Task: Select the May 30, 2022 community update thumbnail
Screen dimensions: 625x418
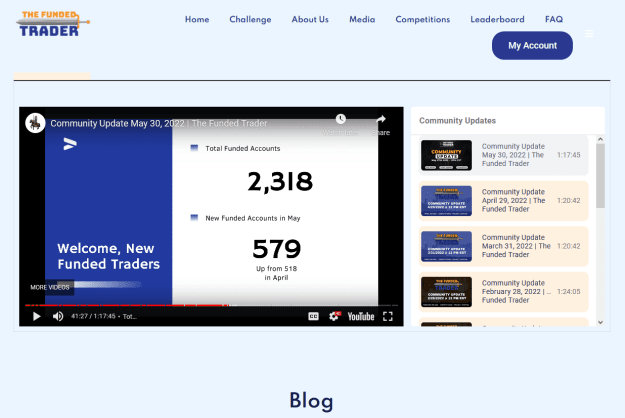Action: tap(446, 155)
